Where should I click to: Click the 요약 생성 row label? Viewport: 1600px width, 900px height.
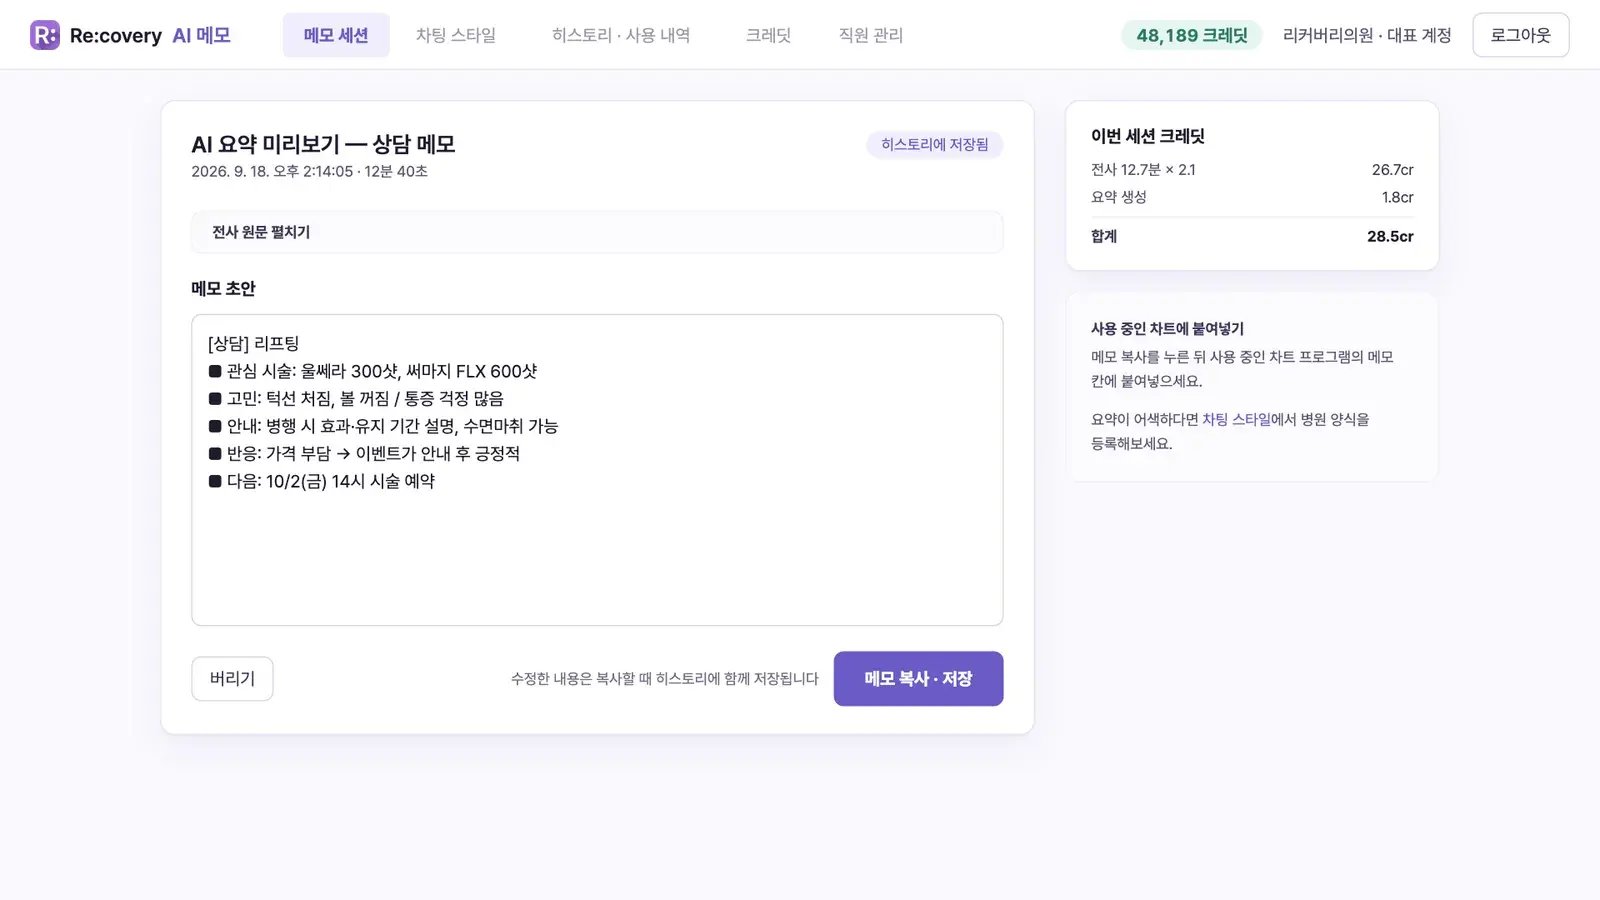1119,197
